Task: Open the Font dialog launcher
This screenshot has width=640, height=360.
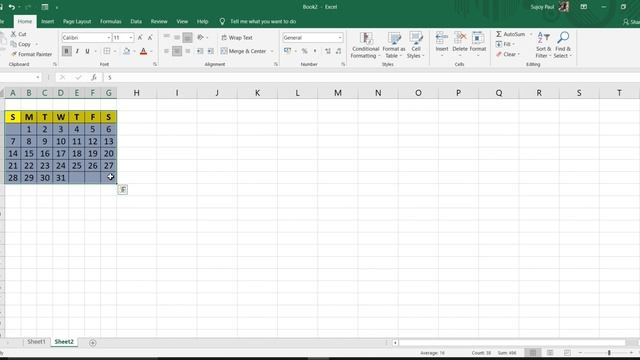Action: 155,64
